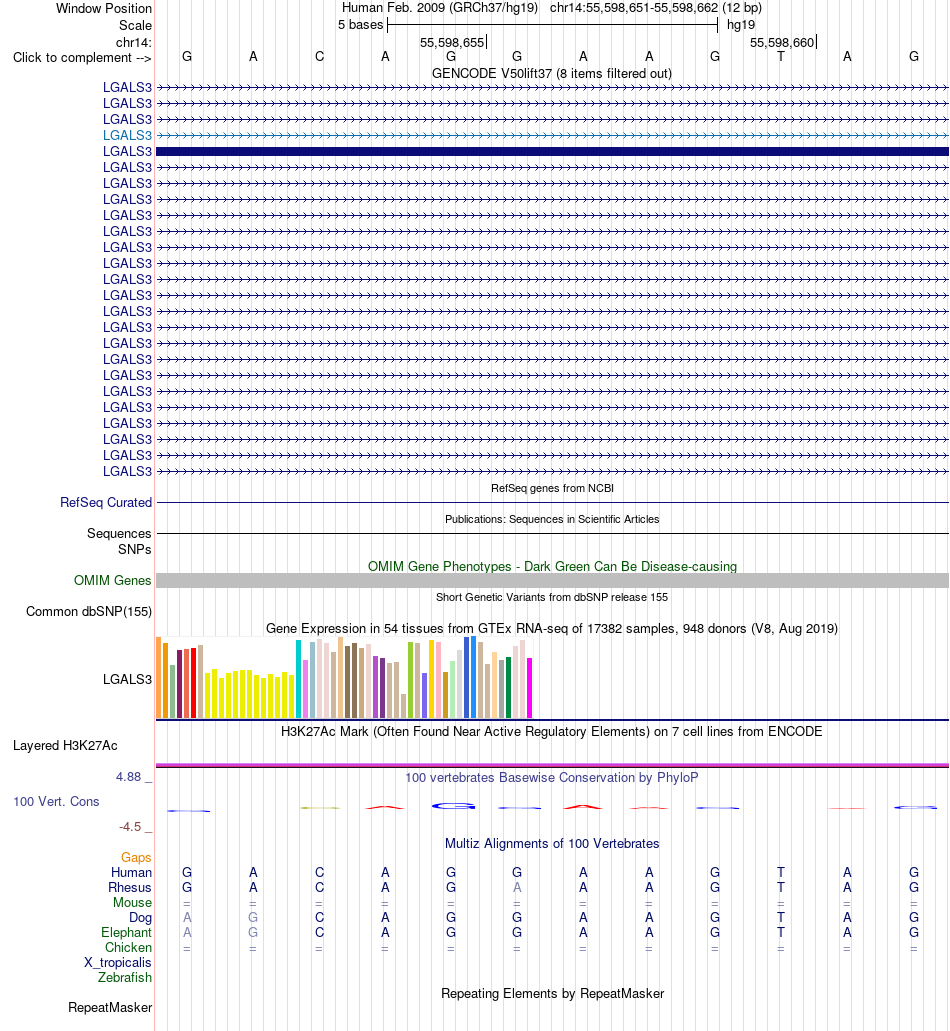Select the Chicken alignment row label

128,947
